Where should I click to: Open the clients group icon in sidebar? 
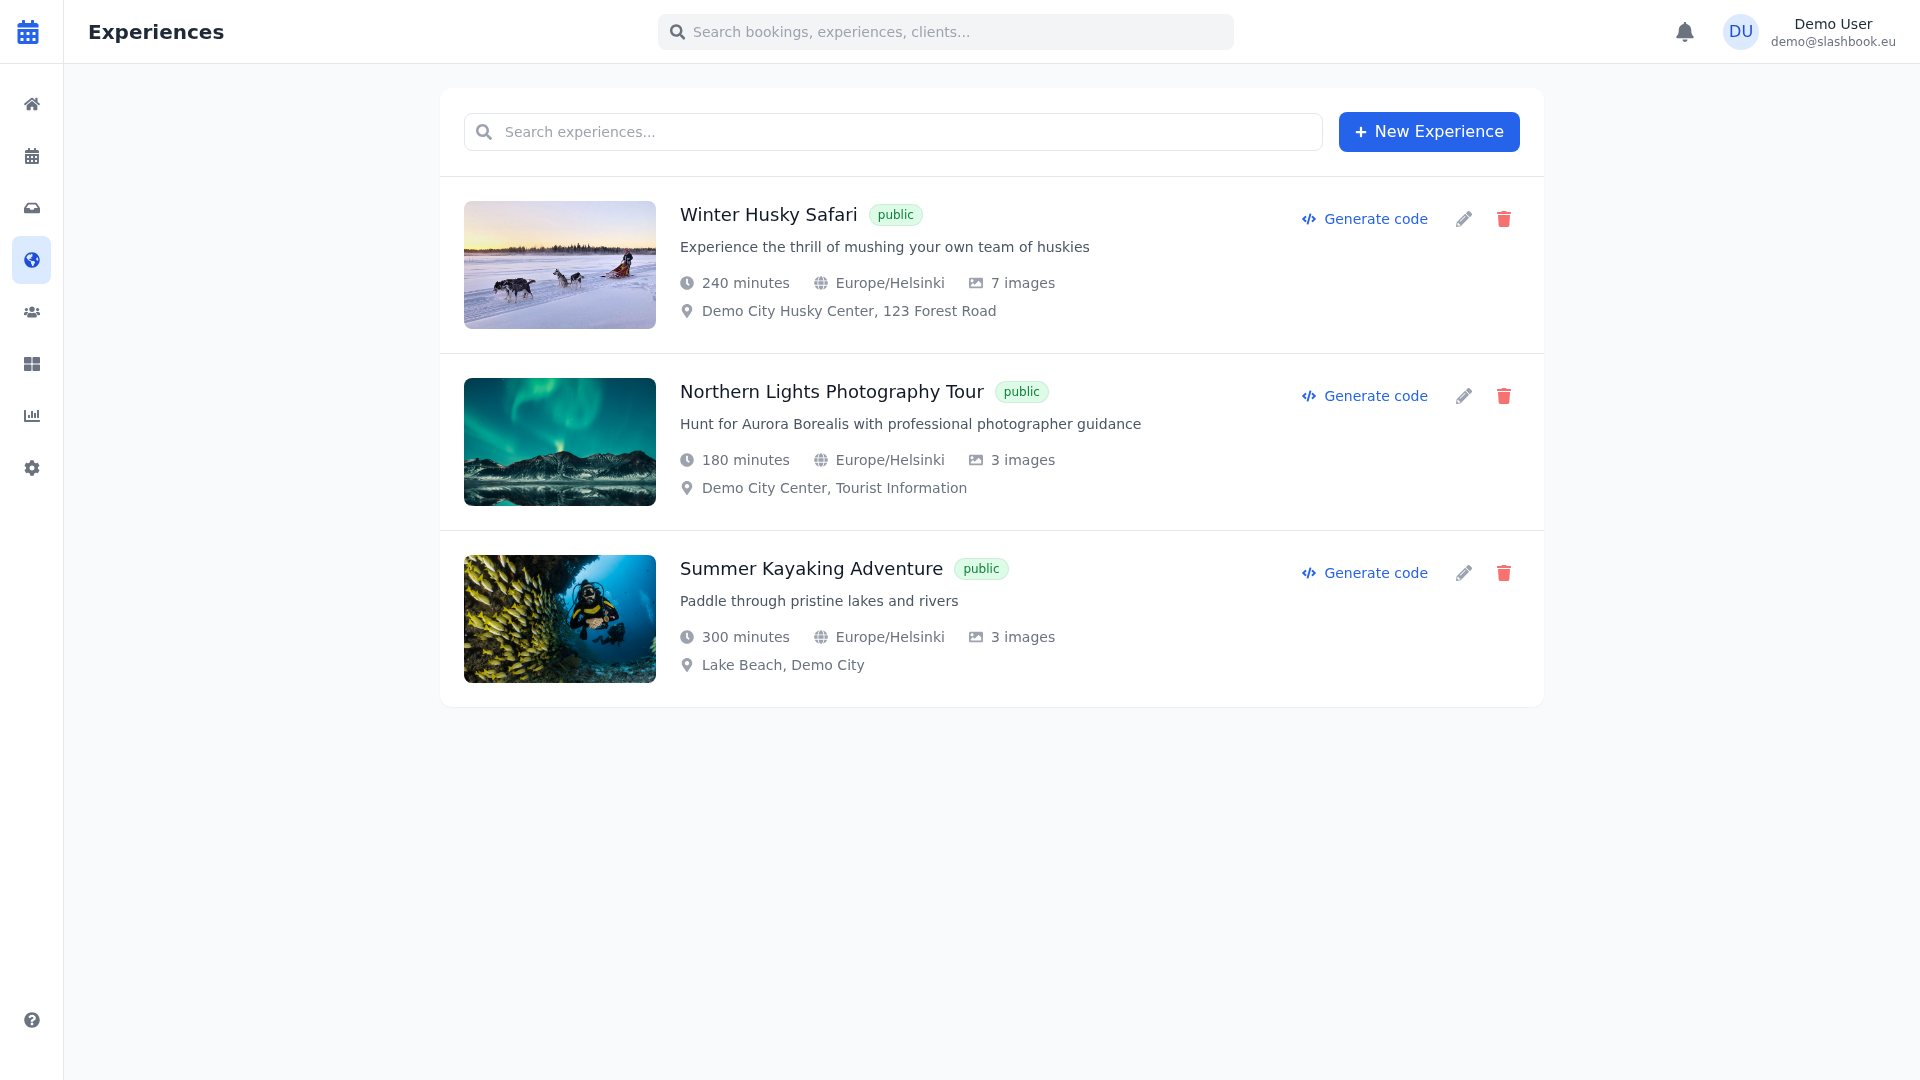click(32, 312)
